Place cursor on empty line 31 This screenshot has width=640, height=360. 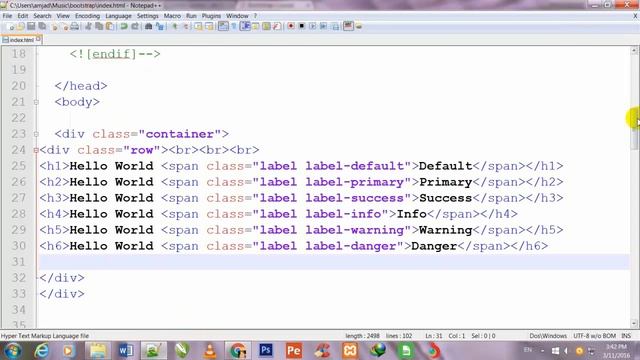tap(334, 262)
